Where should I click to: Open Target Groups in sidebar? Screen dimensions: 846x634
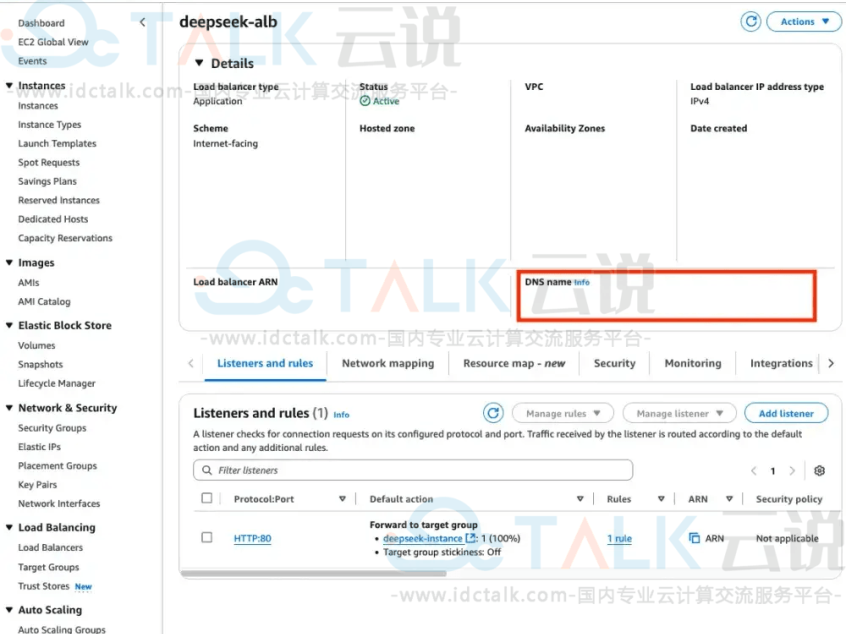(x=49, y=567)
